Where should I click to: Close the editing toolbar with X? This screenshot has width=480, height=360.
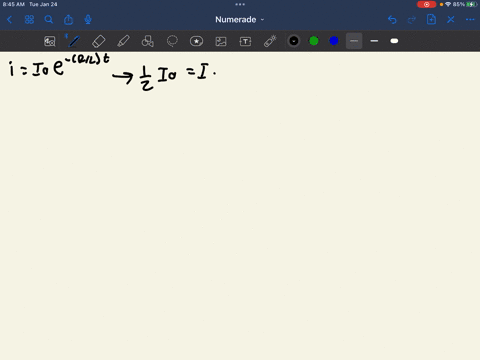click(x=451, y=20)
